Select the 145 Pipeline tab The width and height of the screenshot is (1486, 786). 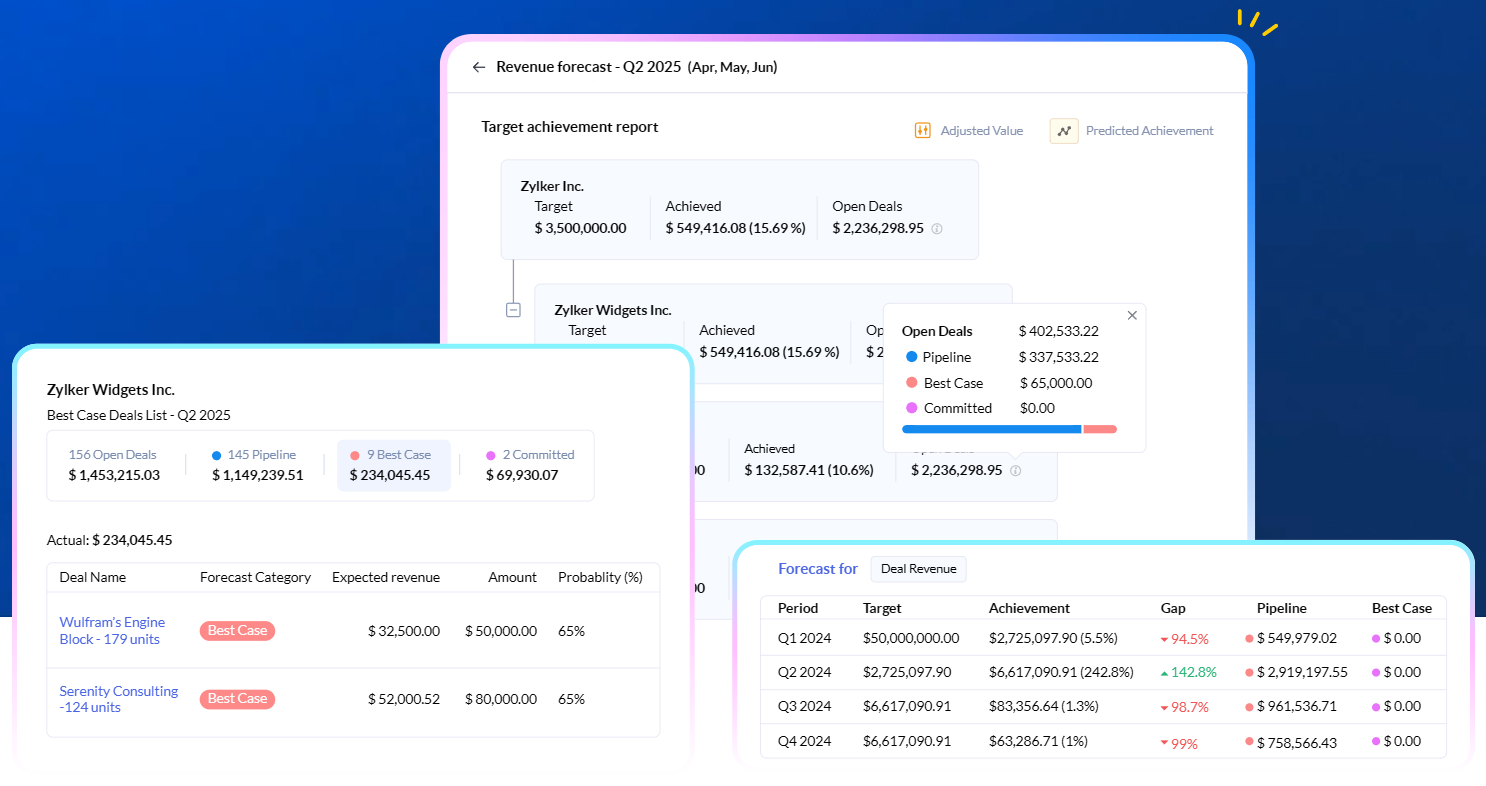pos(257,465)
